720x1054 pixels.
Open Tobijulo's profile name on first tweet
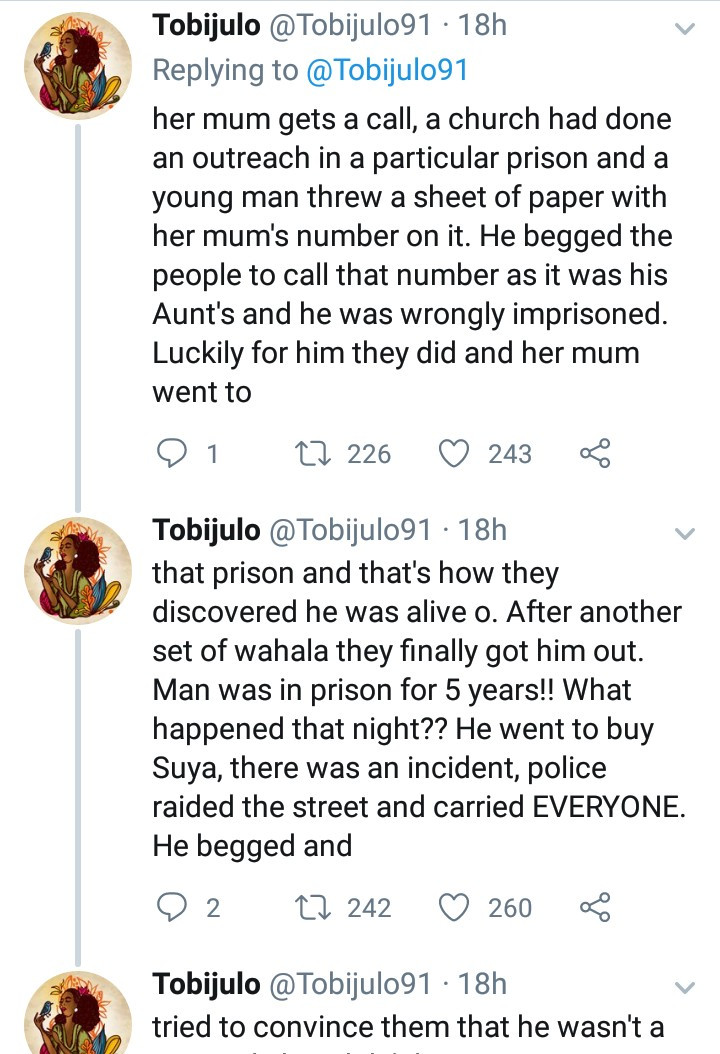(x=206, y=26)
